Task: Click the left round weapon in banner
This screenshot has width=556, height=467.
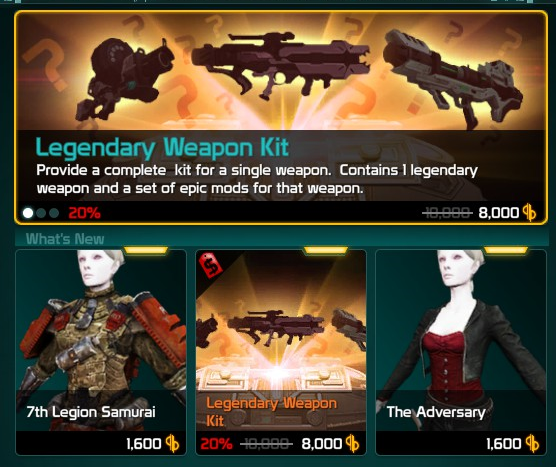Action: 124,76
